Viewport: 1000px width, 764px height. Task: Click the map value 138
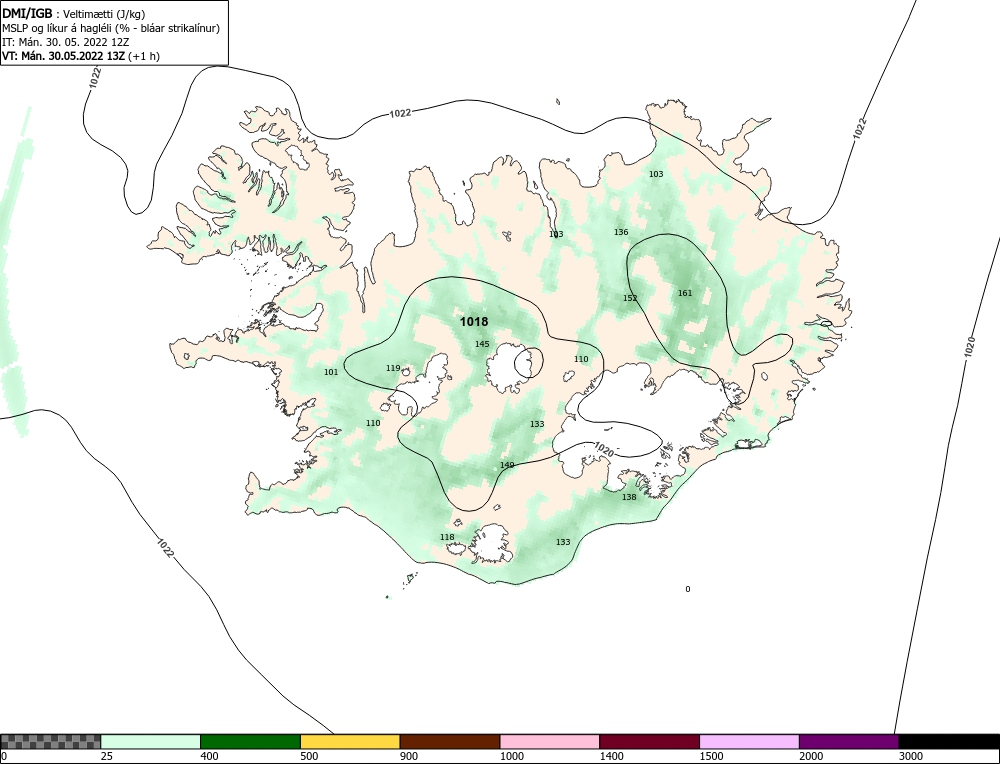click(x=629, y=497)
